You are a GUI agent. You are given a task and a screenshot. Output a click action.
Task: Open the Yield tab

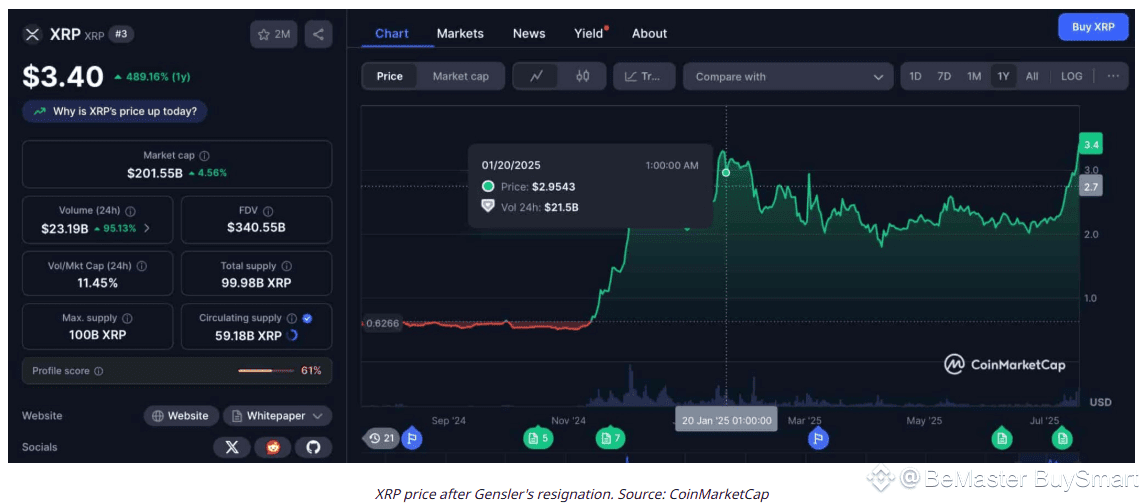(x=589, y=34)
